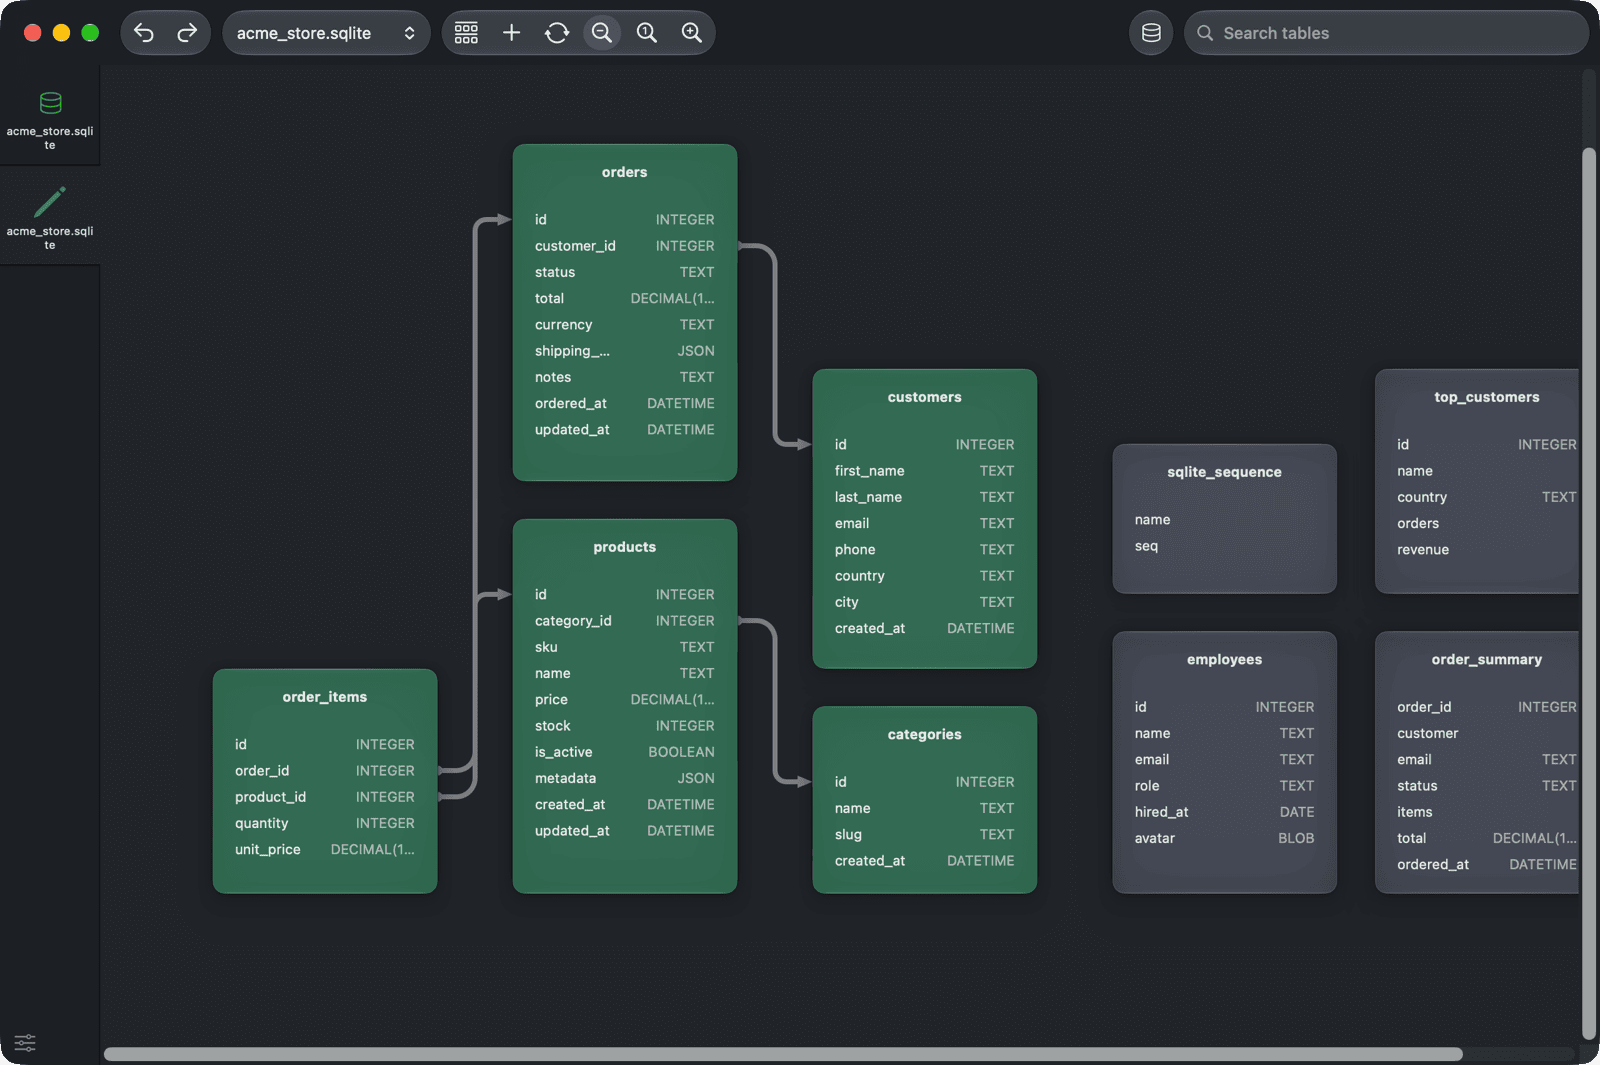Zoom out with the minus magnifier
Viewport: 1600px width, 1065px height.
coord(602,33)
